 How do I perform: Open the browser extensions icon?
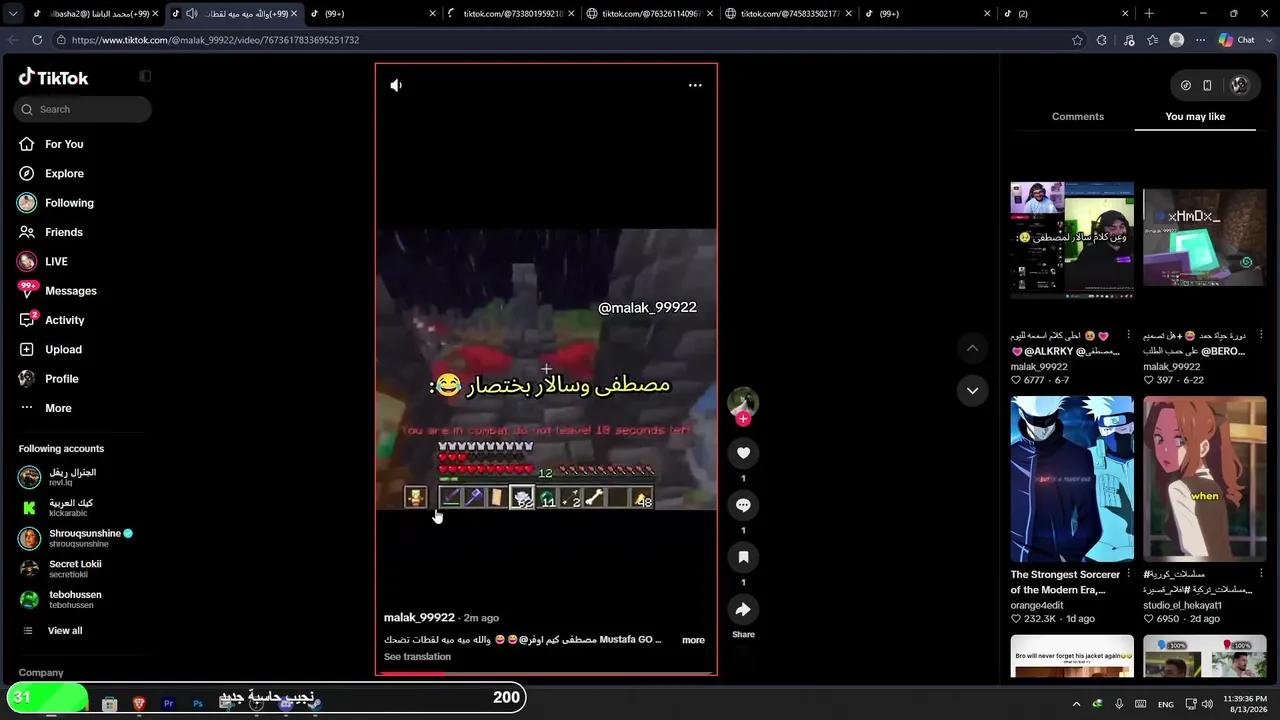(x=1102, y=40)
